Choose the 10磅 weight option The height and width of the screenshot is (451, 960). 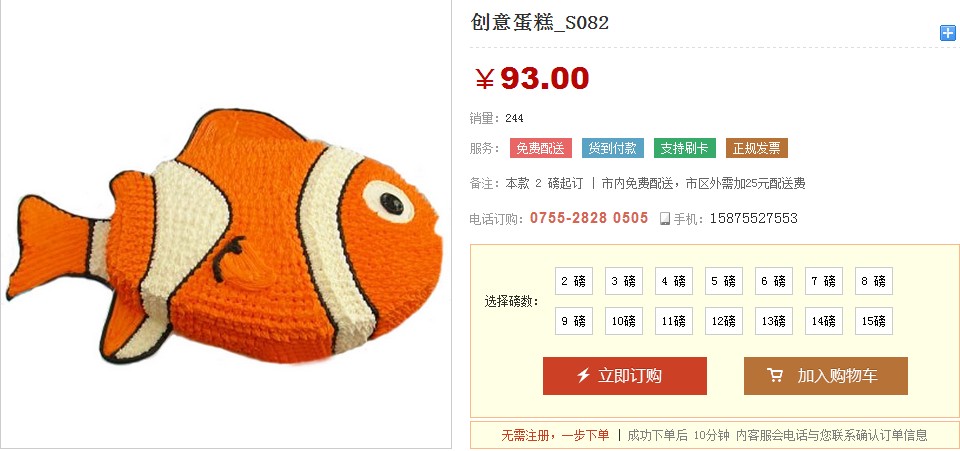coord(624,321)
